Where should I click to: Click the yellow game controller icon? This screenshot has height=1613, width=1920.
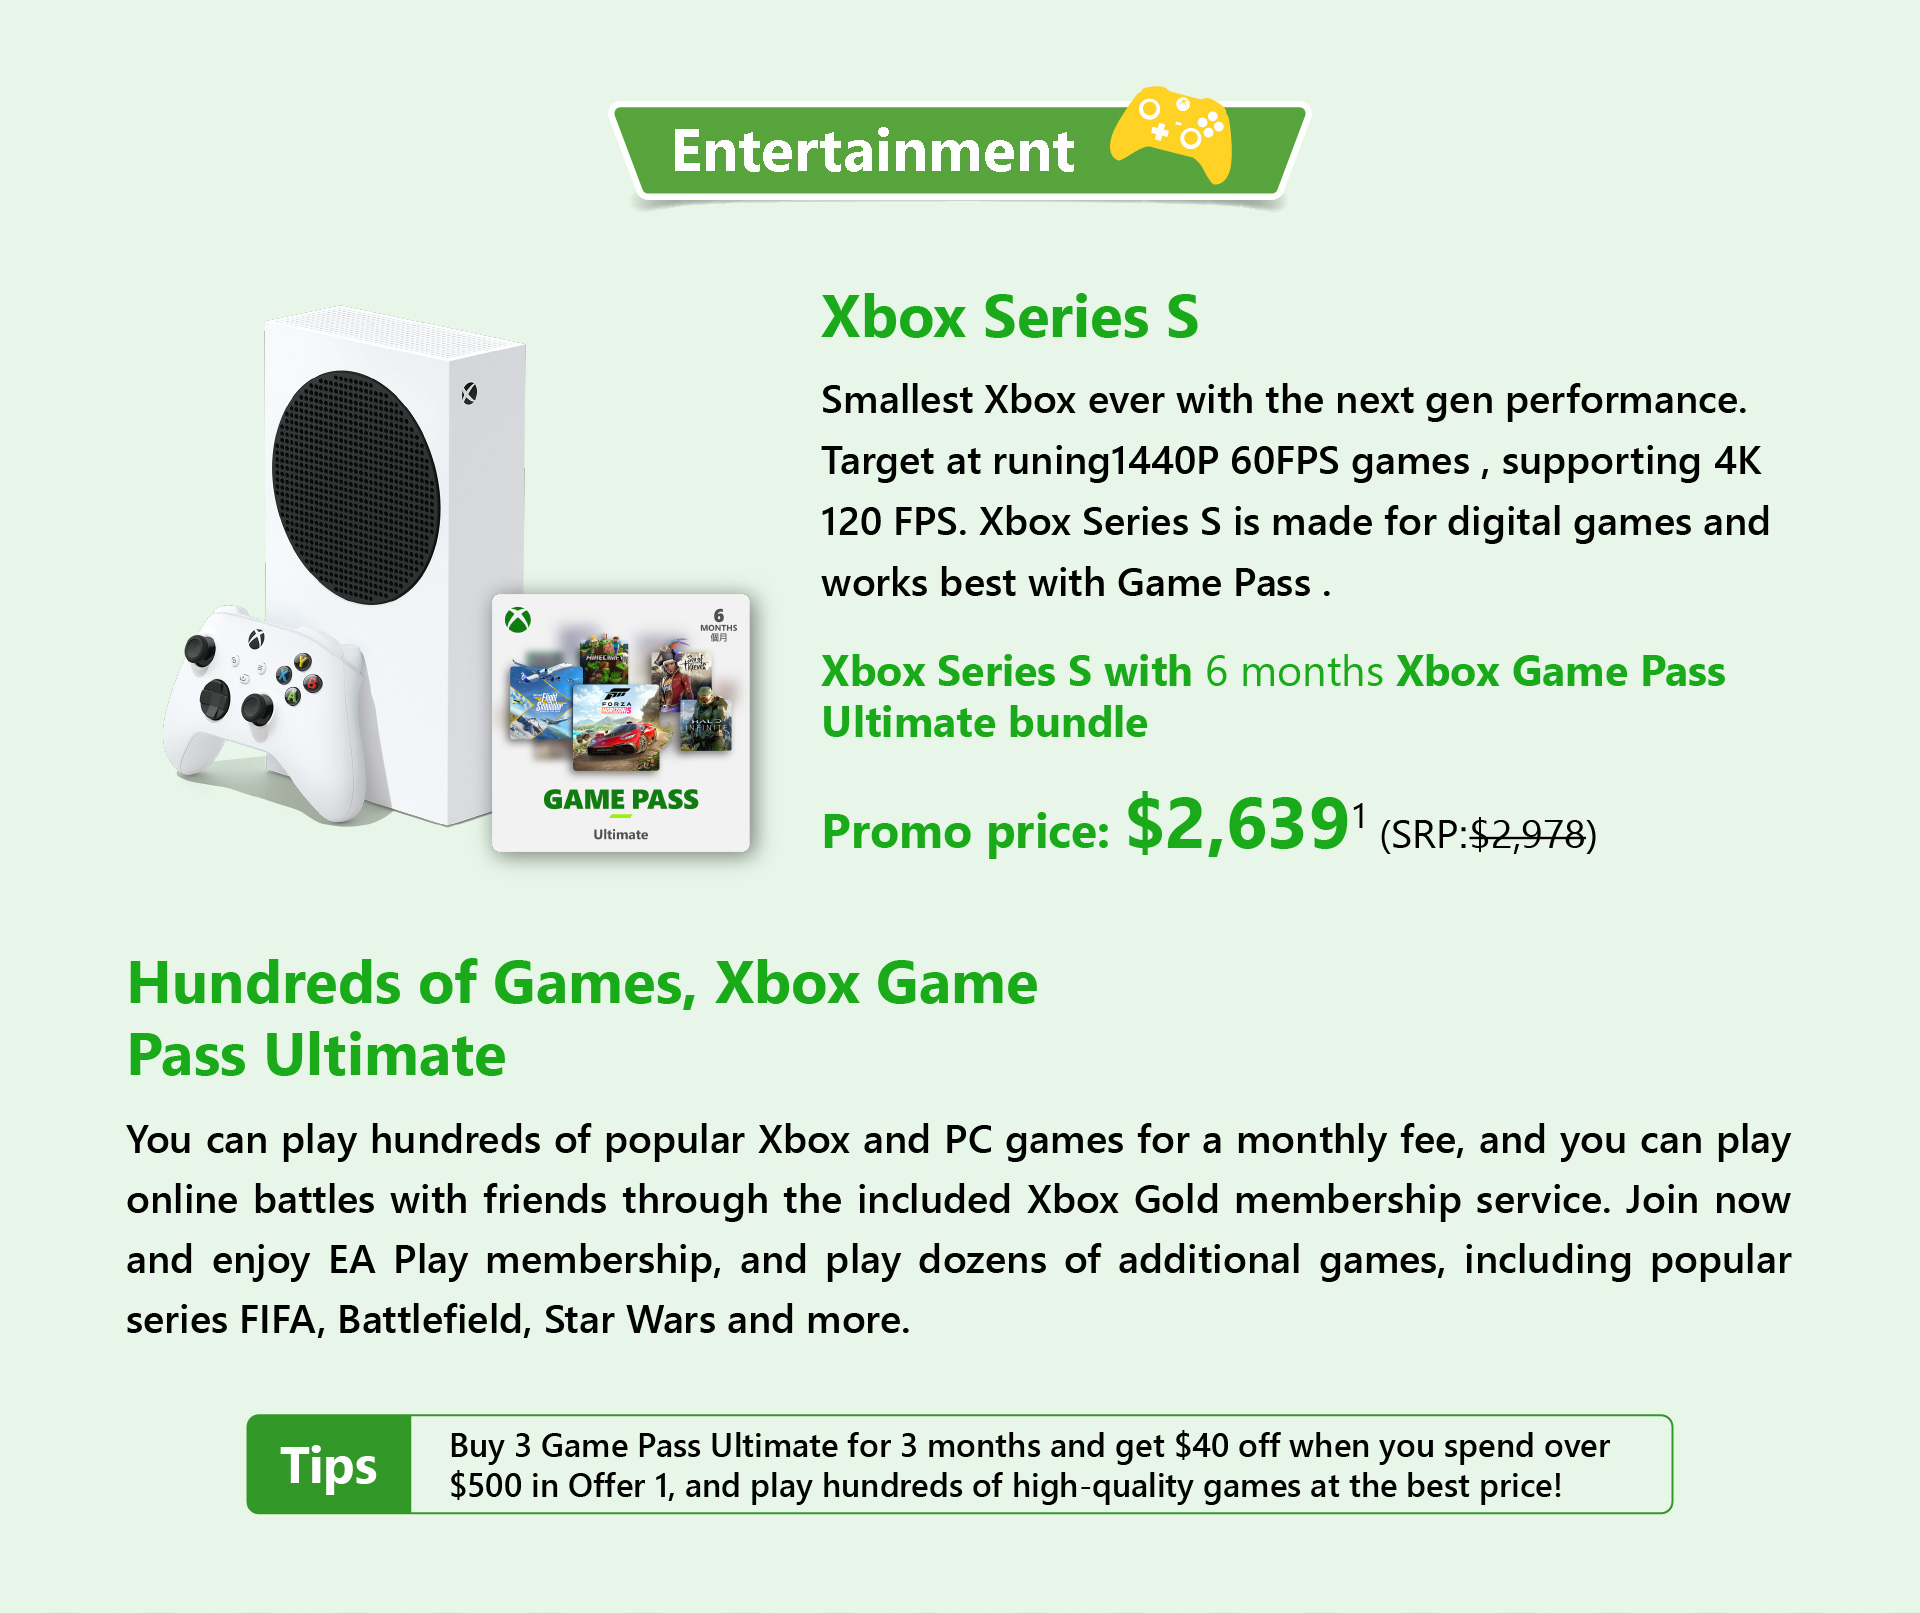(1170, 135)
